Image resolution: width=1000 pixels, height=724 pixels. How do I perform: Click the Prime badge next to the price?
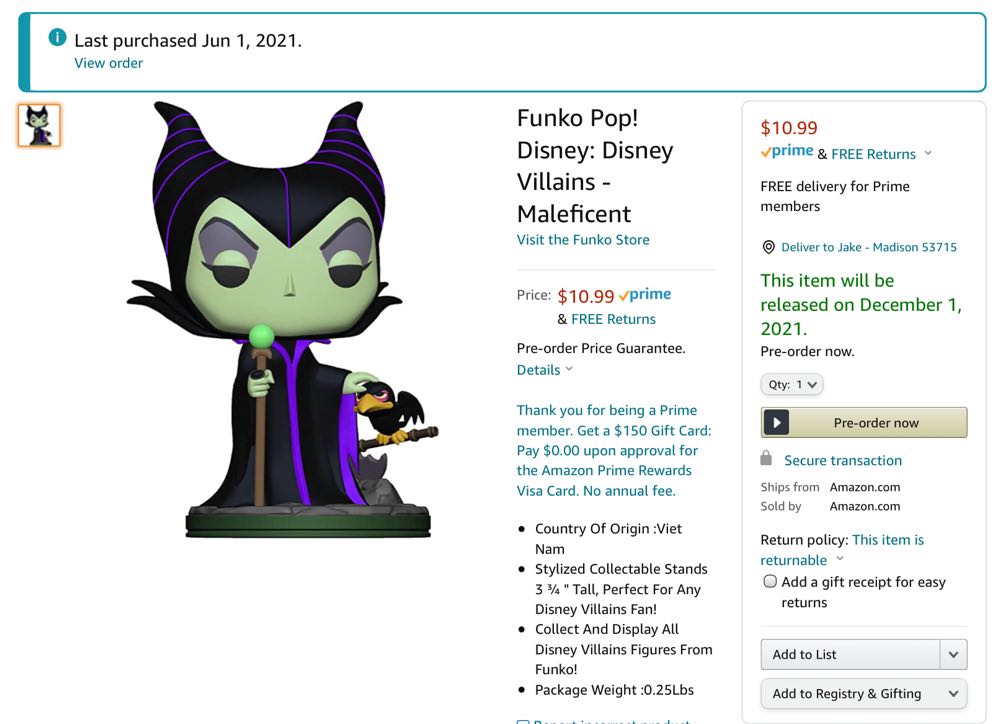(x=644, y=294)
